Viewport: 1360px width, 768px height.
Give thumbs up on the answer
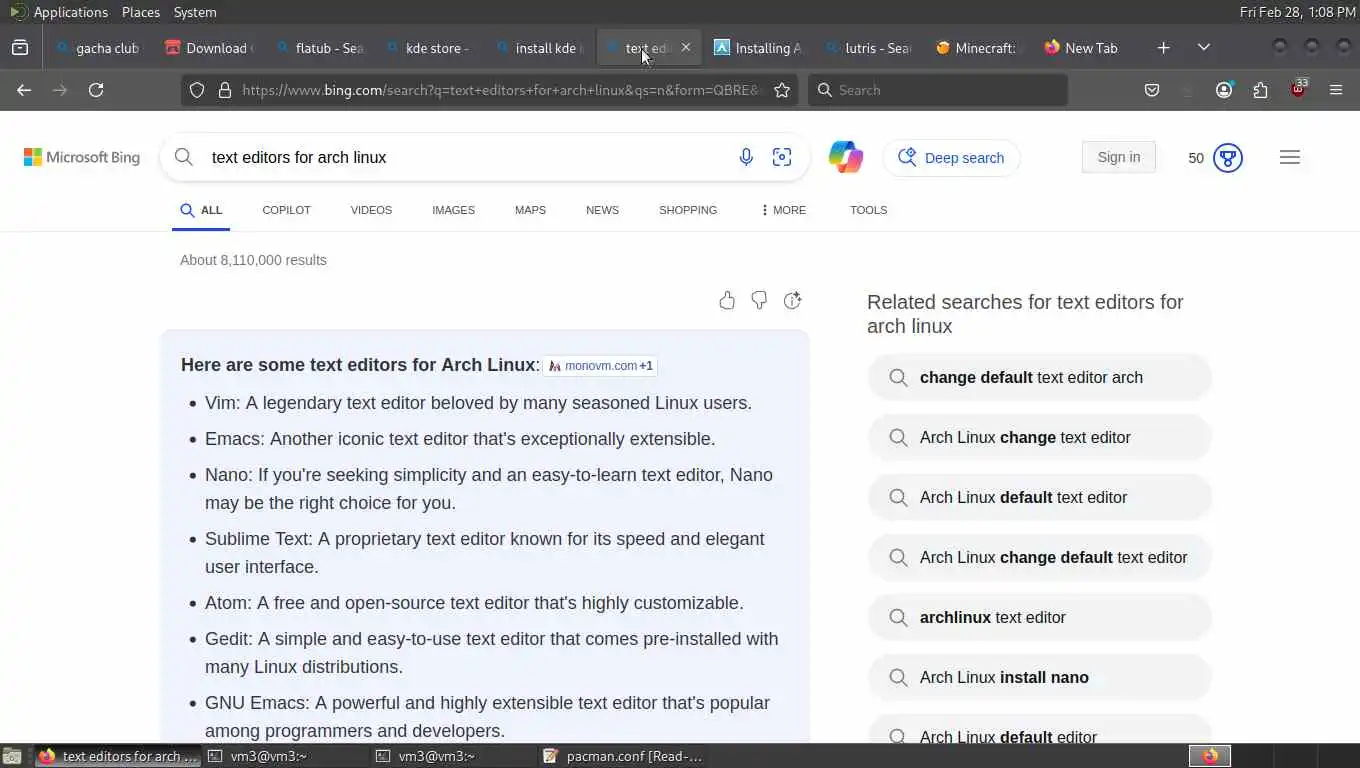tap(727, 301)
